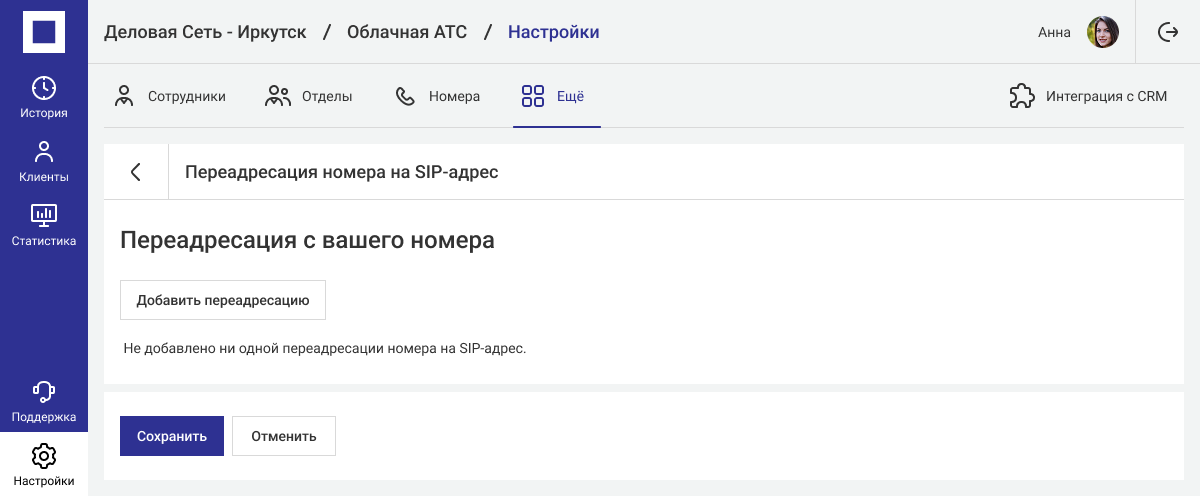Click Анна's profile avatar photo

pos(1102,32)
